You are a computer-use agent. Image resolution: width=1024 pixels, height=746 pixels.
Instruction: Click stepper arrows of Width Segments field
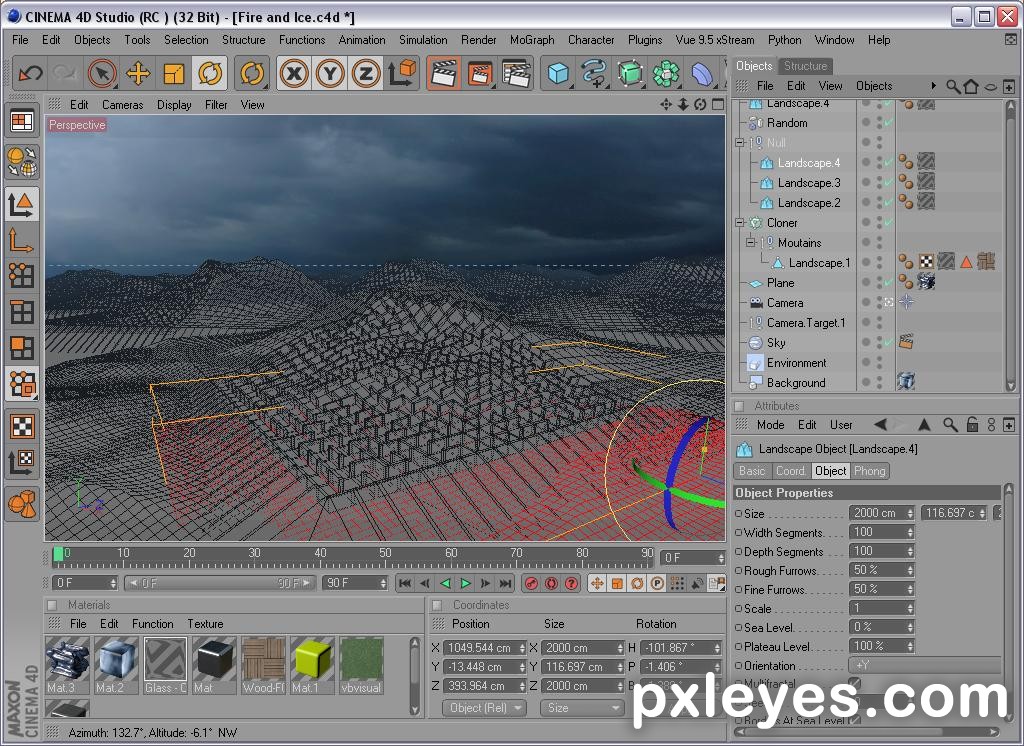point(910,533)
